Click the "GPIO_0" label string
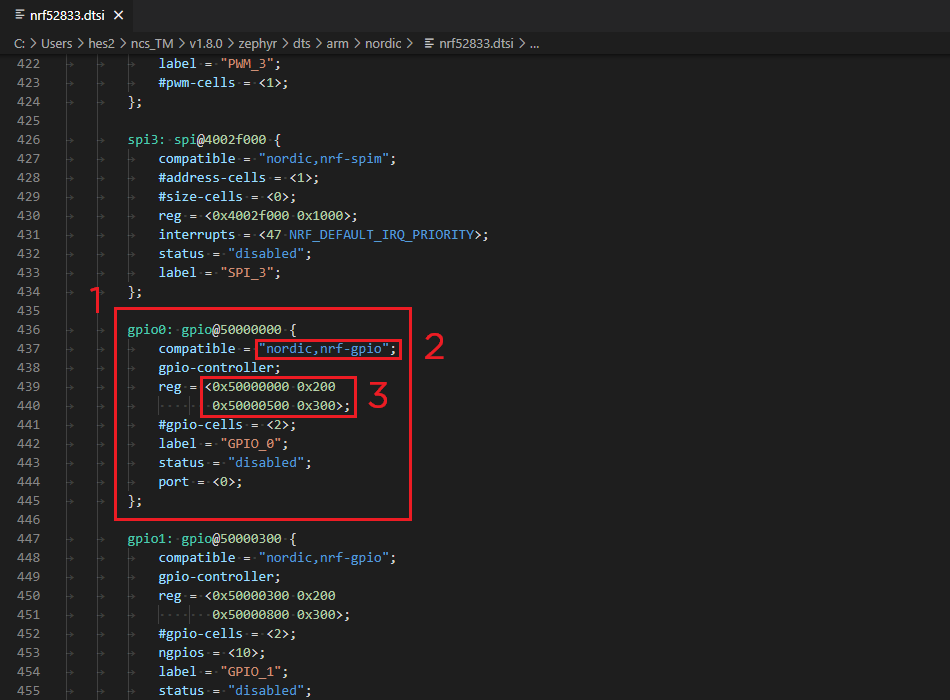Screen dimensions: 950x700 click(250, 444)
